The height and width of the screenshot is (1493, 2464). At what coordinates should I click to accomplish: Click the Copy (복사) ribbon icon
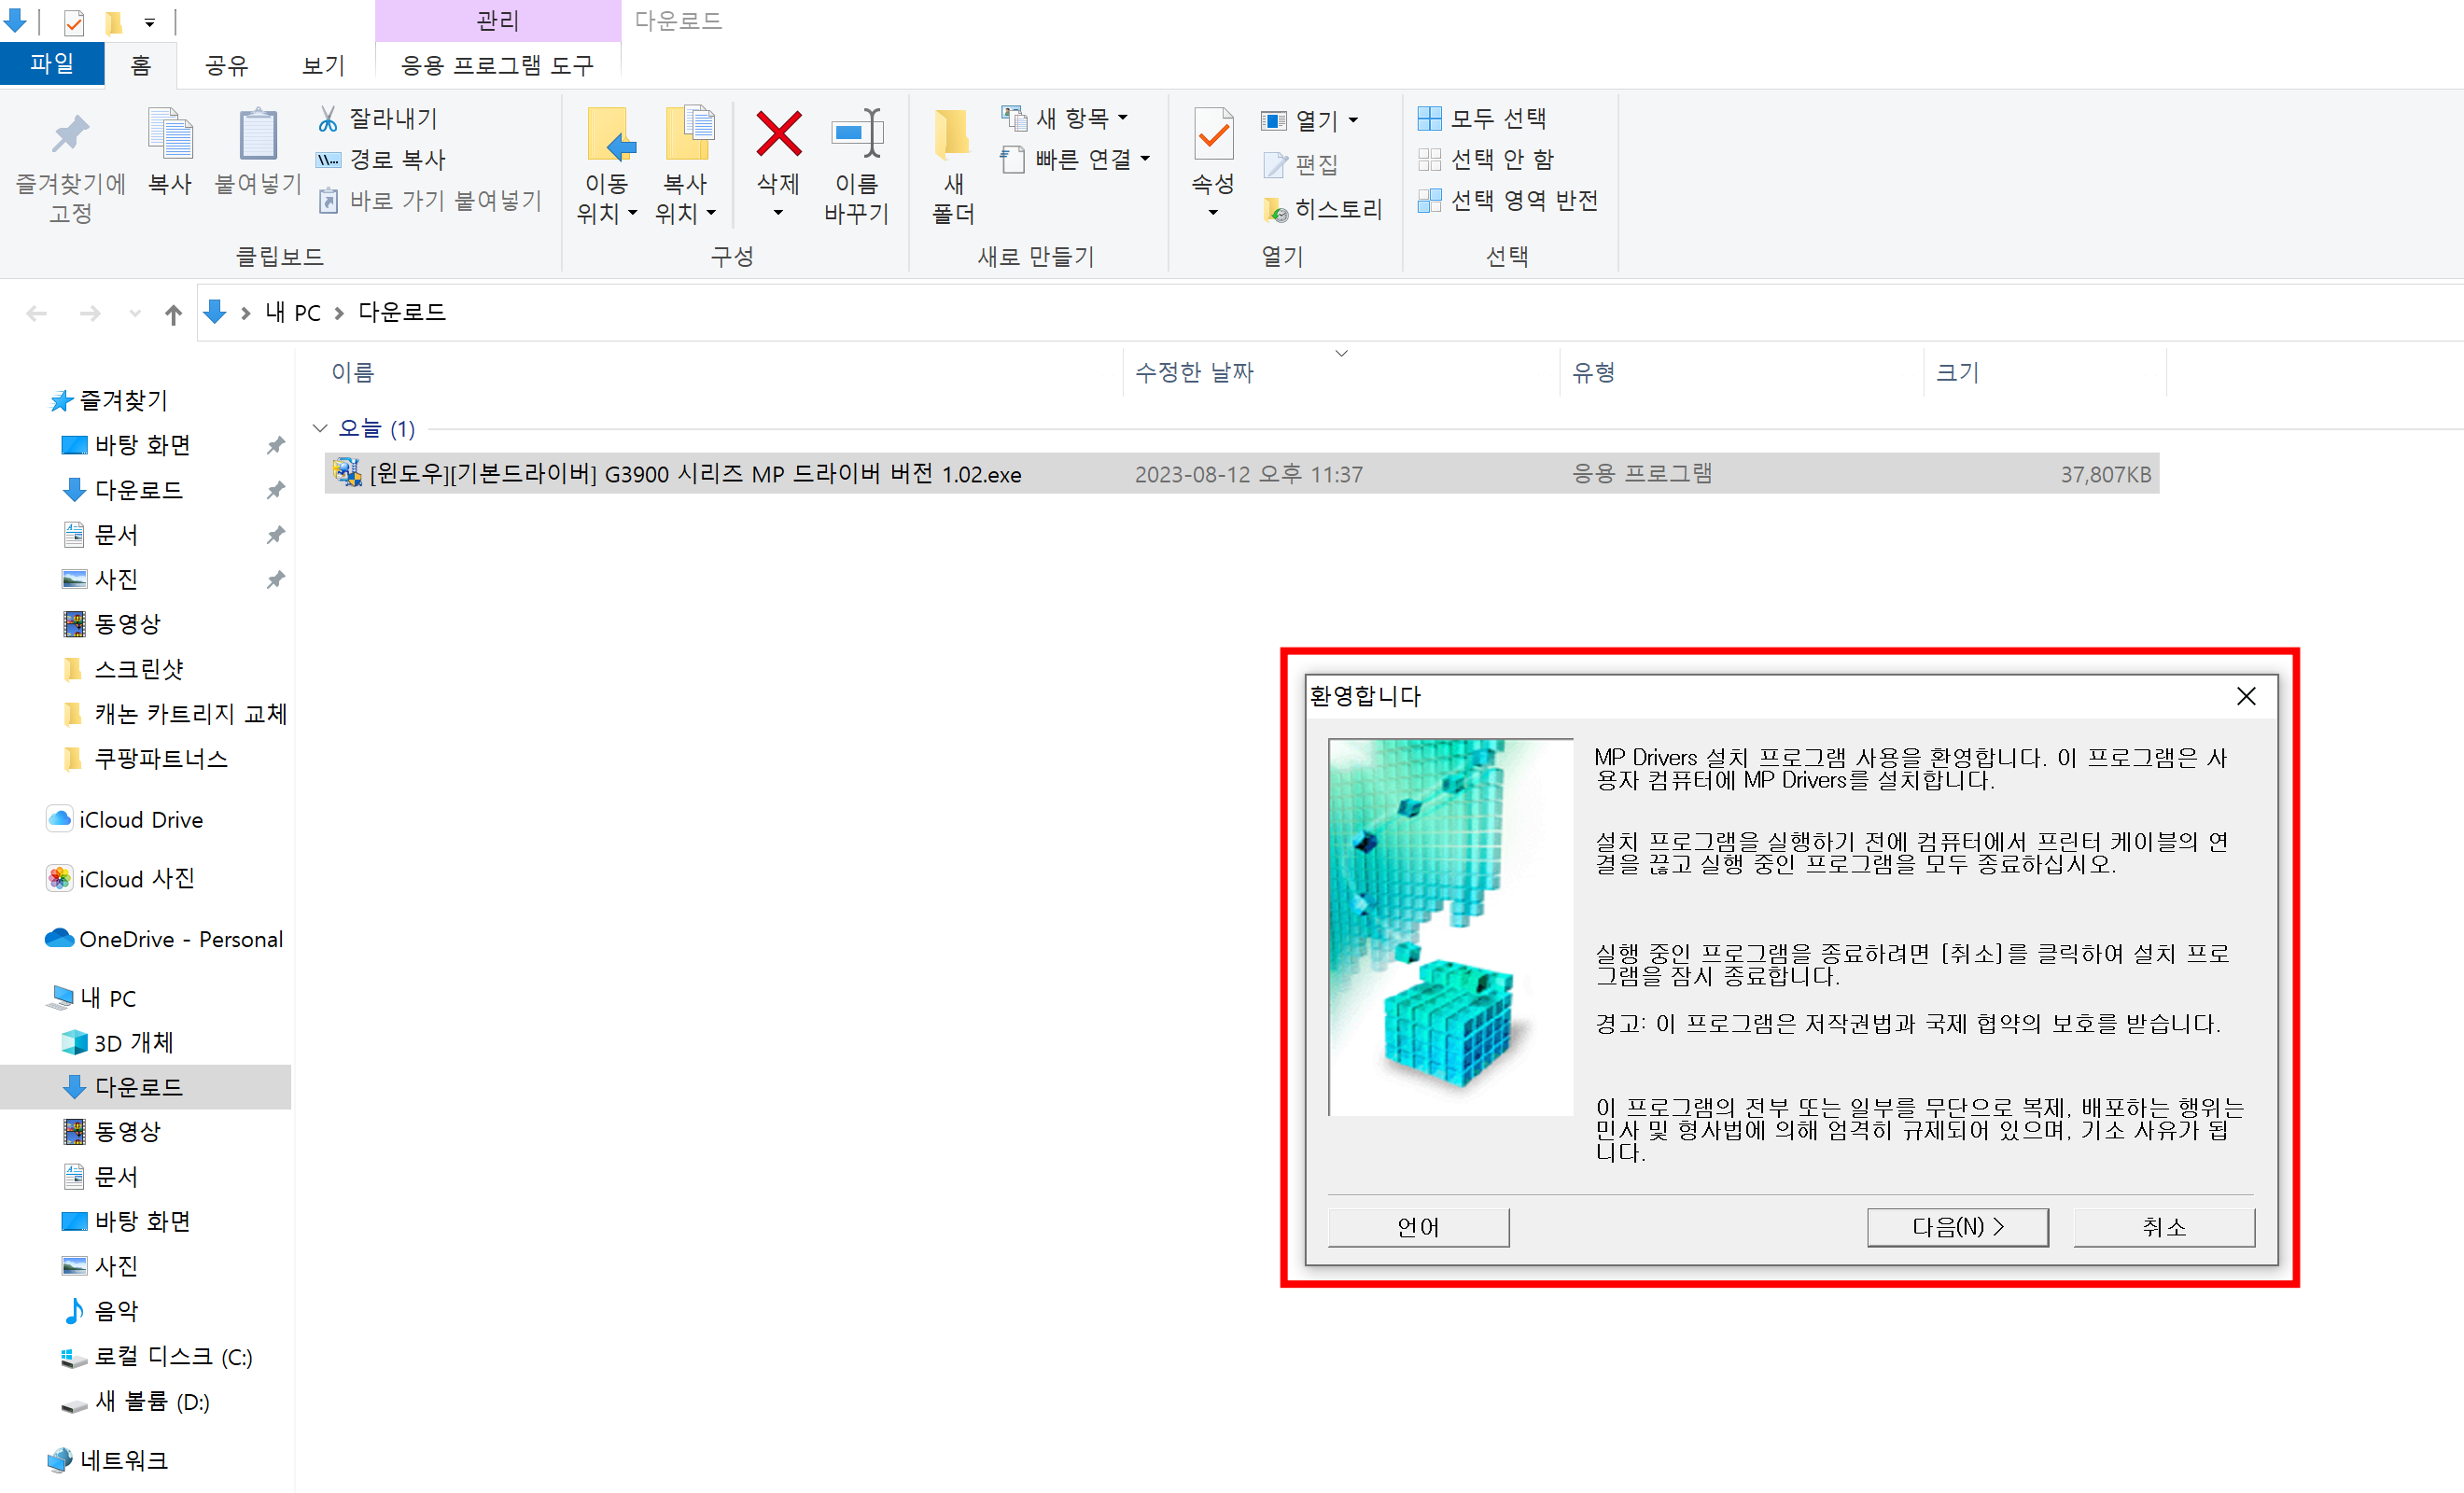(x=170, y=135)
